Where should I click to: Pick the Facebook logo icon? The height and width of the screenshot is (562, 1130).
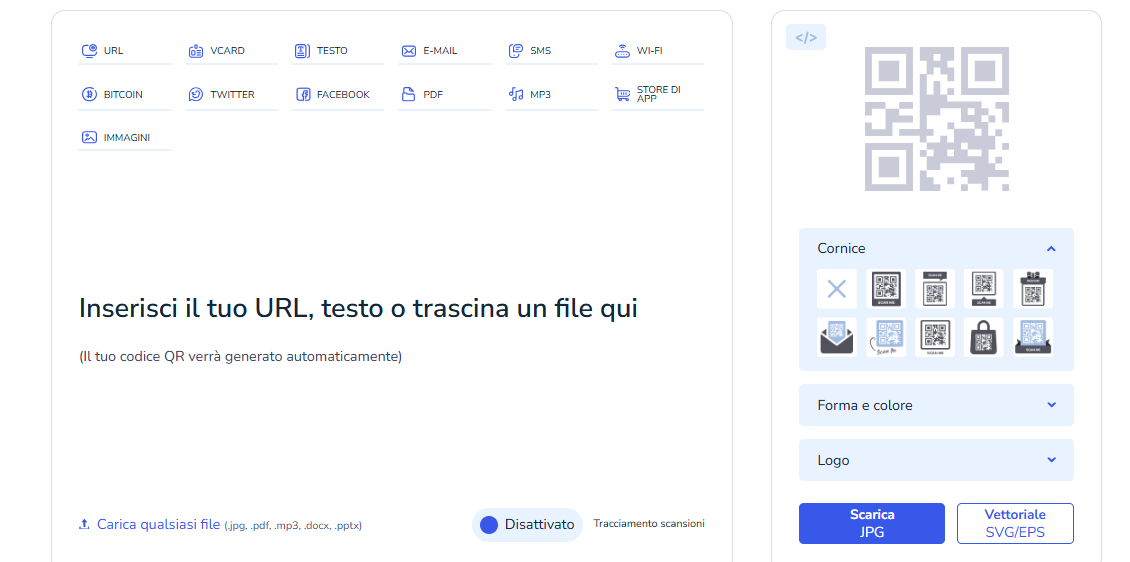303,94
